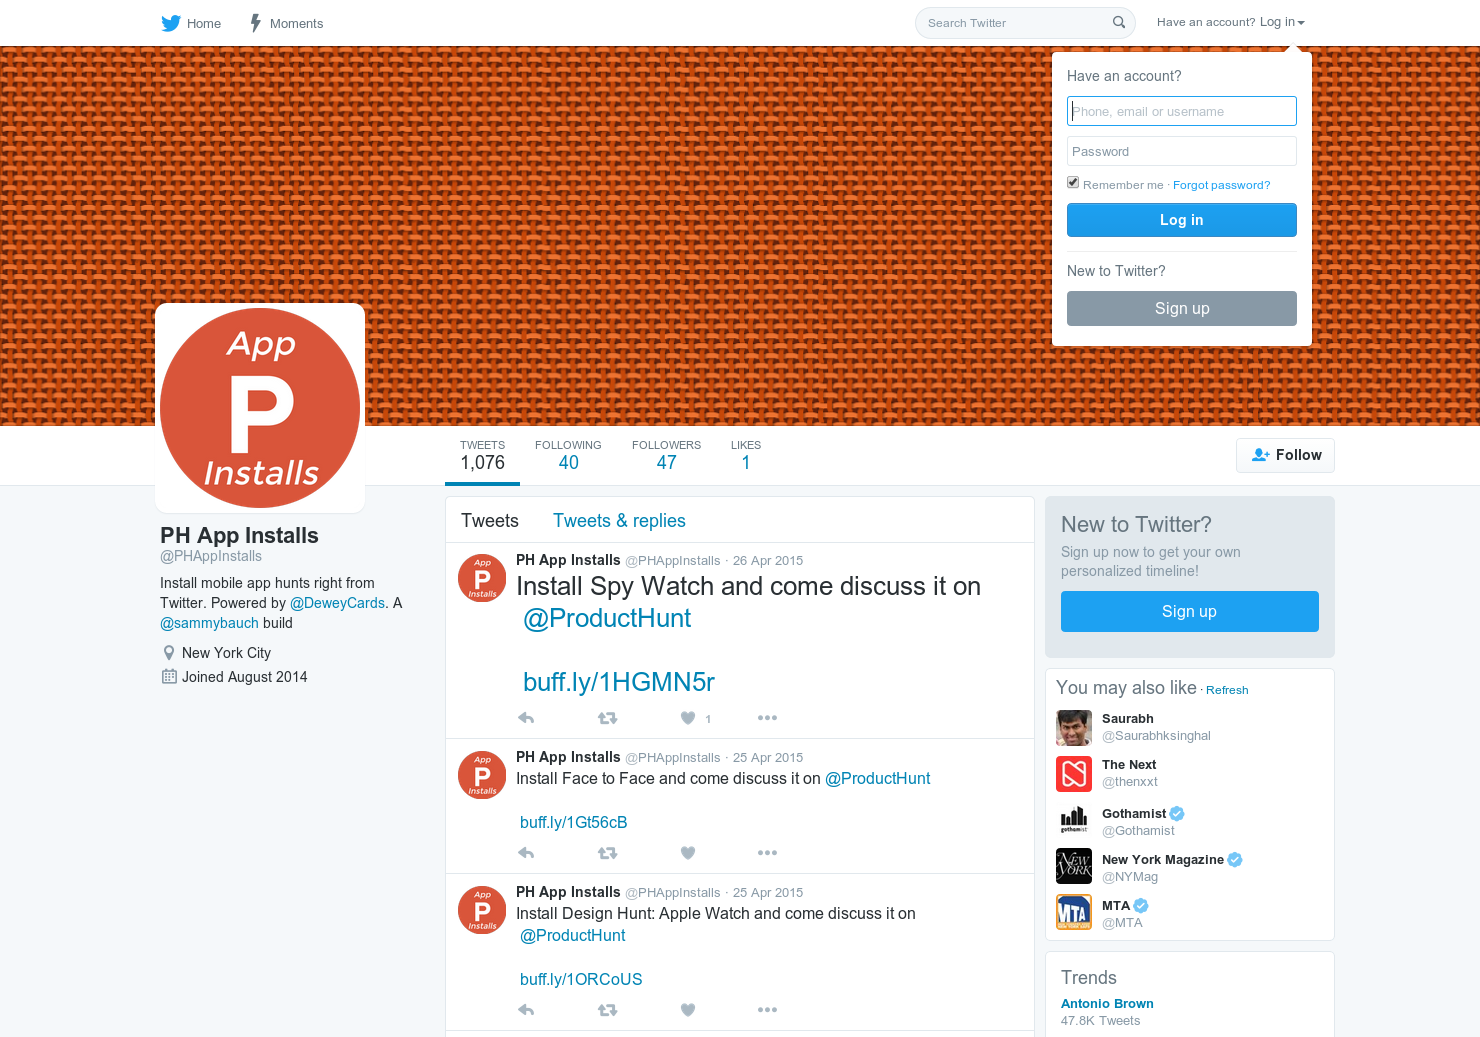Click the Home text link in top bar

click(204, 23)
